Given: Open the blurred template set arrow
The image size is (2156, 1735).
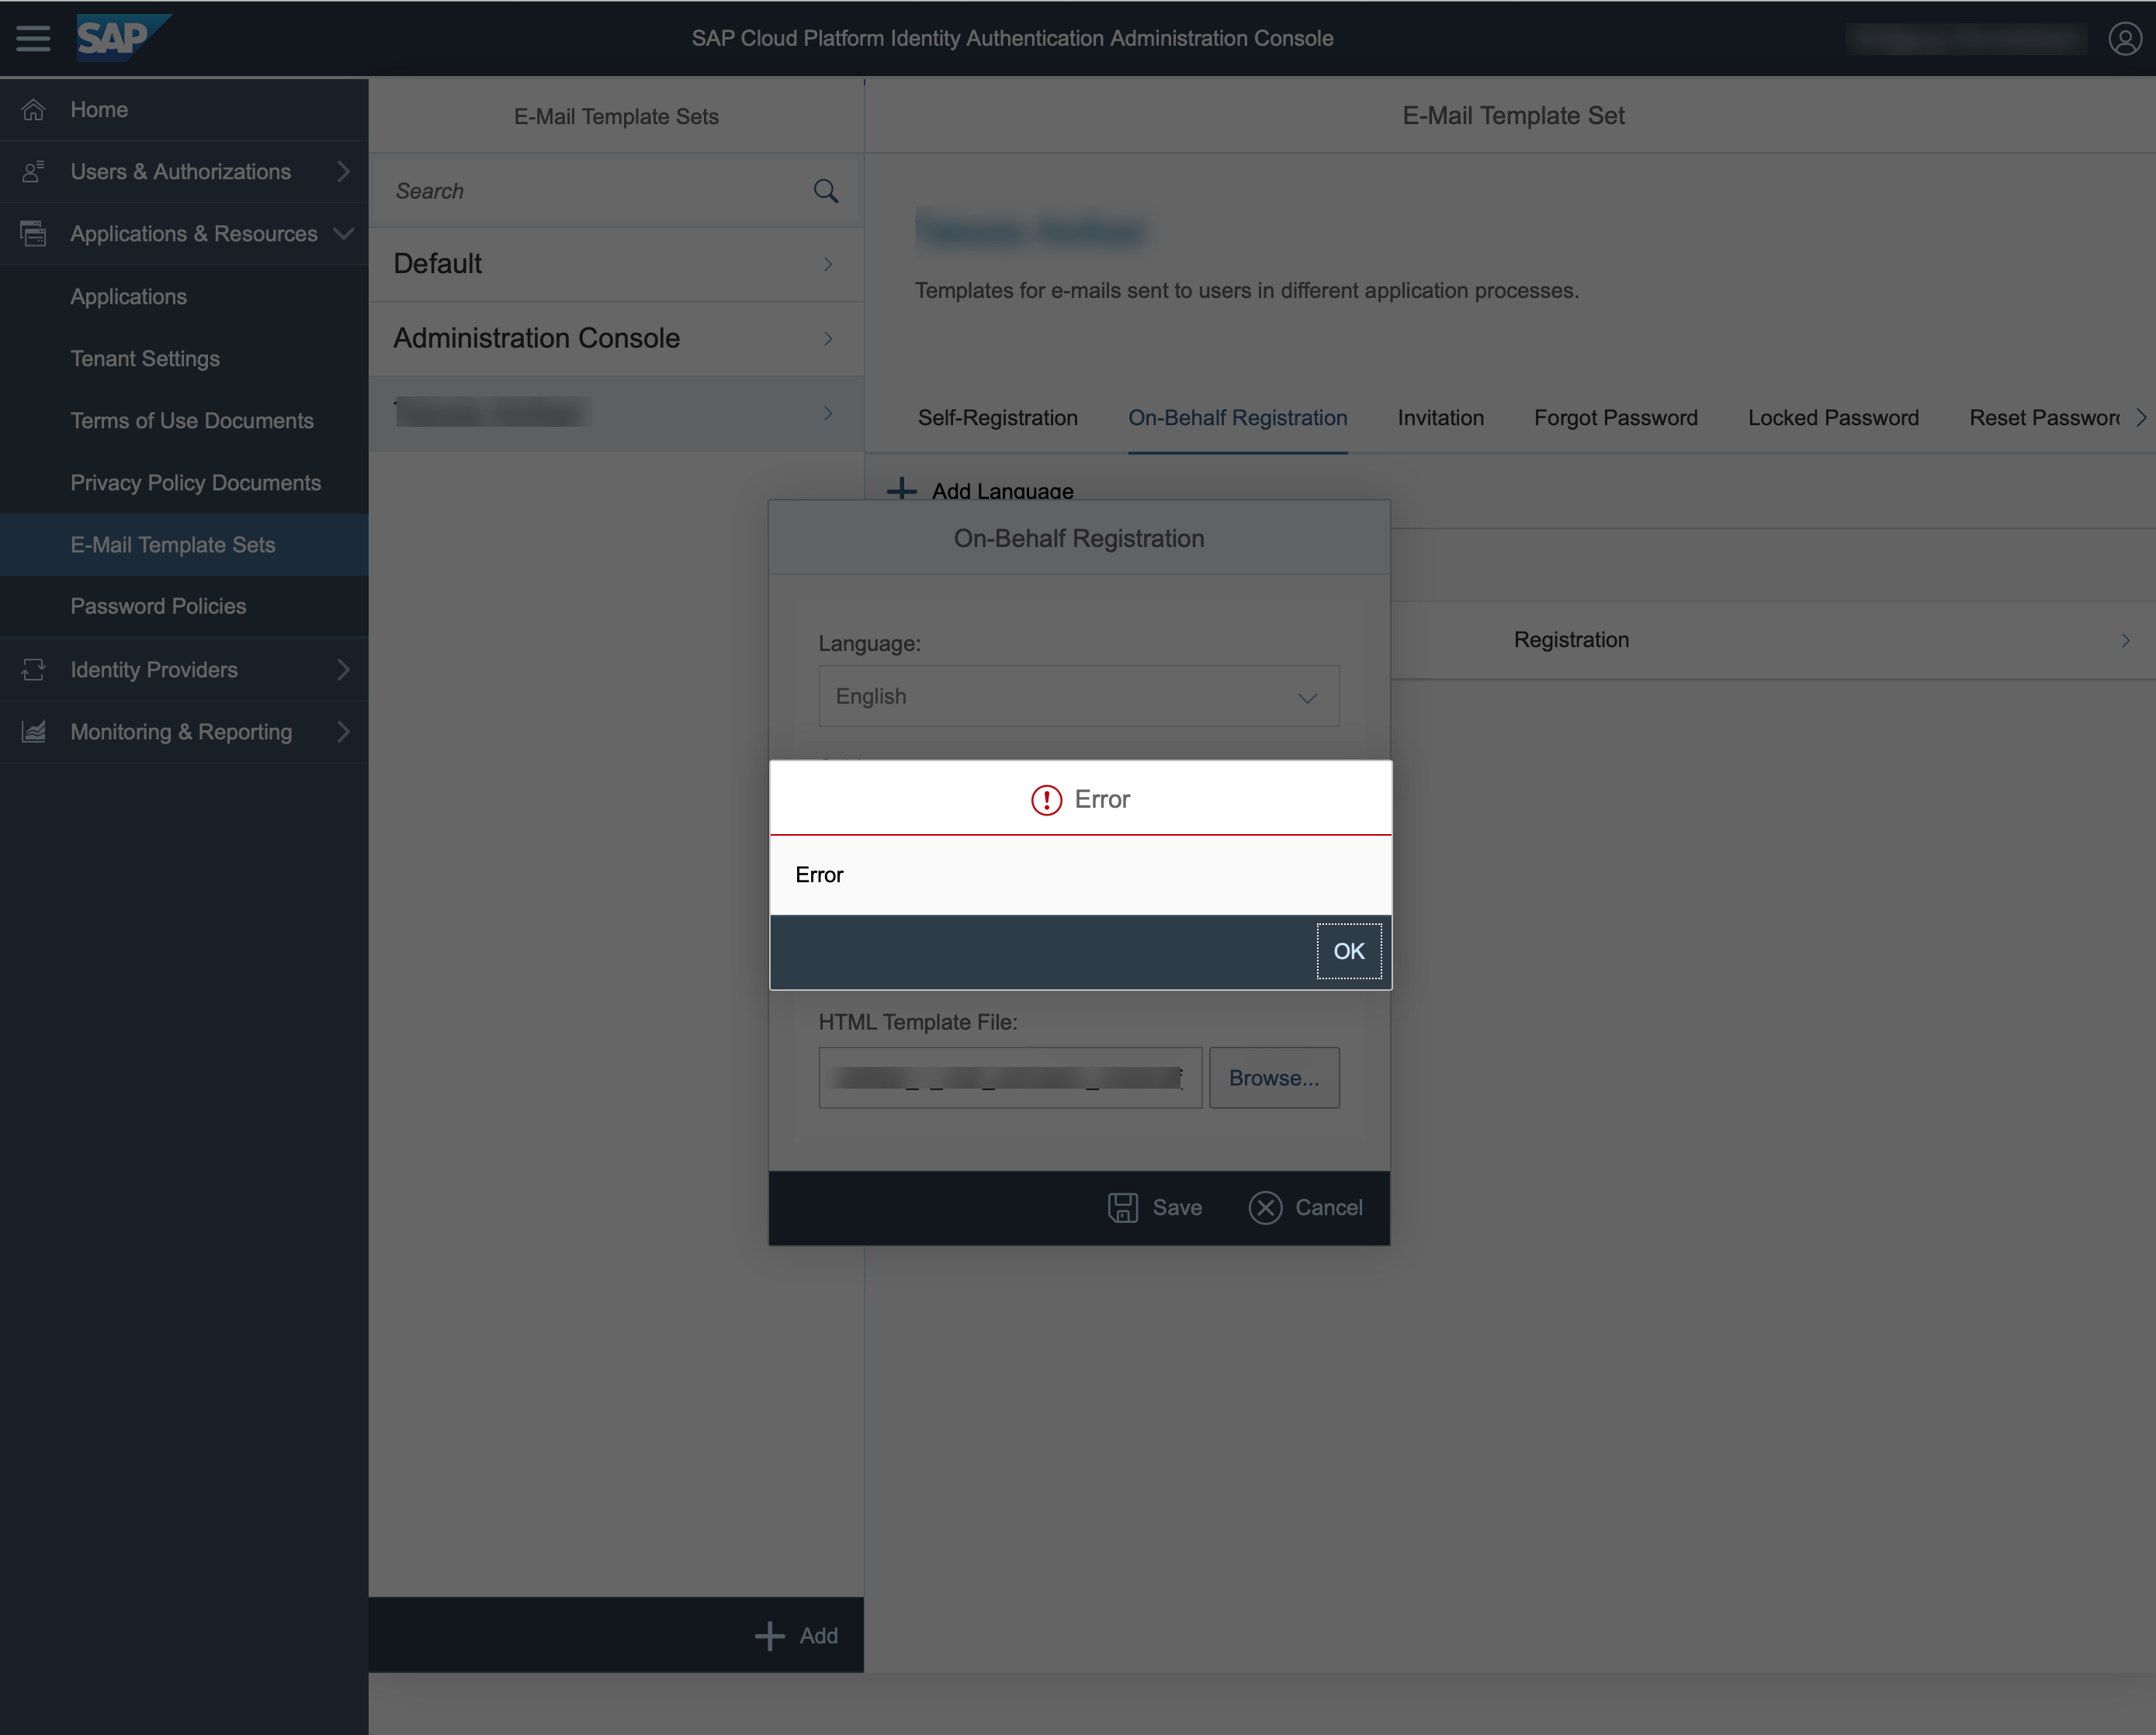Looking at the screenshot, I should pyautogui.click(x=828, y=413).
